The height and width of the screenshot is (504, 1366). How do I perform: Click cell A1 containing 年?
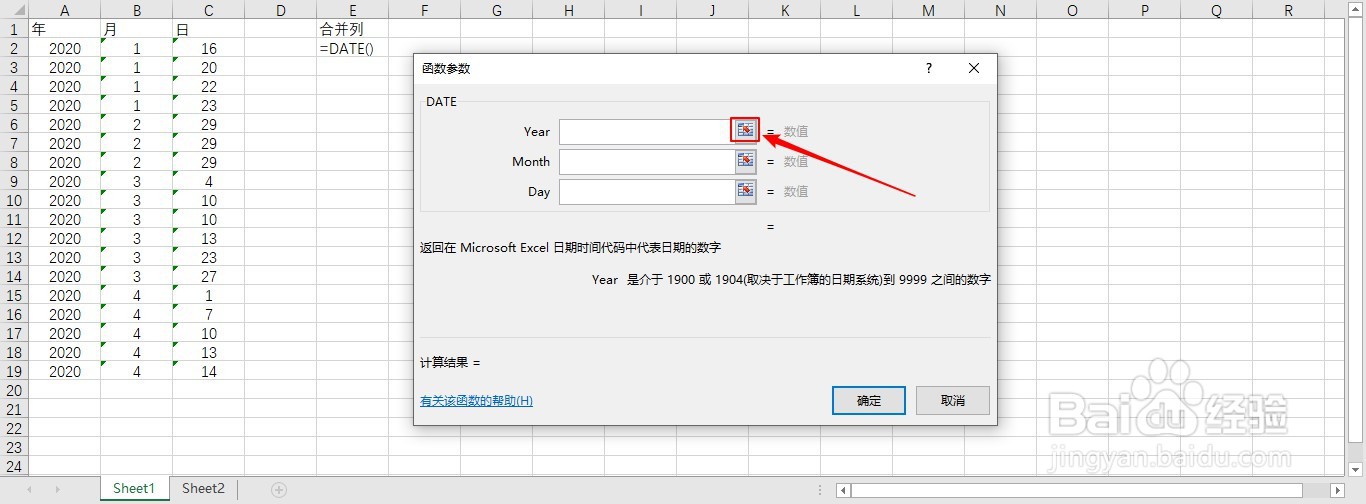64,29
